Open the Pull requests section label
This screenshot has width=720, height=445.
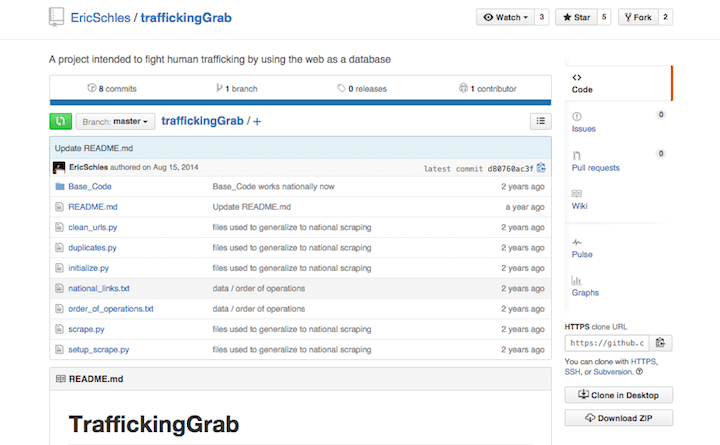(x=596, y=168)
